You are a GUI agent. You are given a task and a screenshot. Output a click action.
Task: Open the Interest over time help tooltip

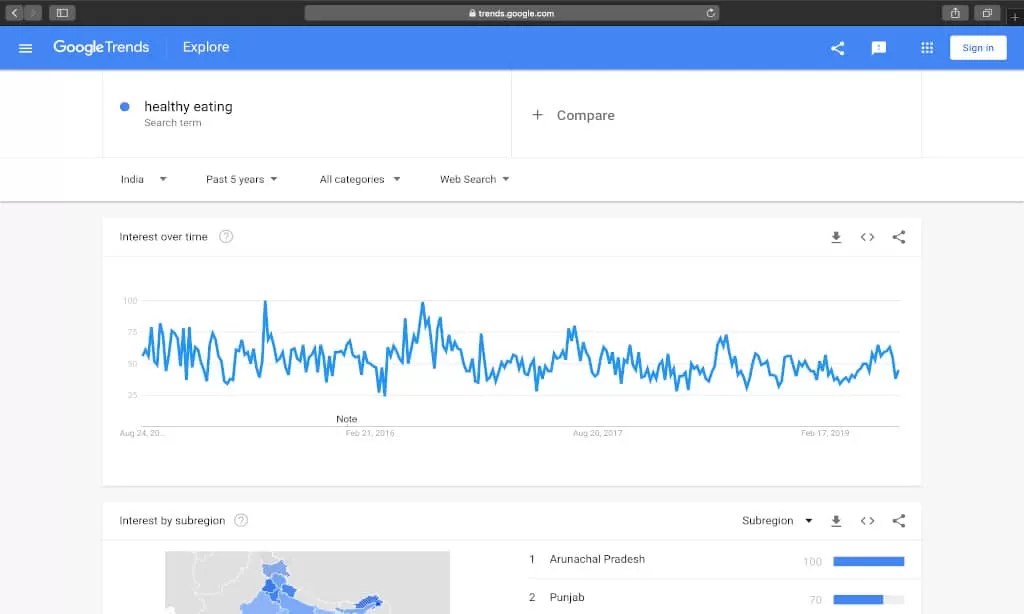[226, 236]
